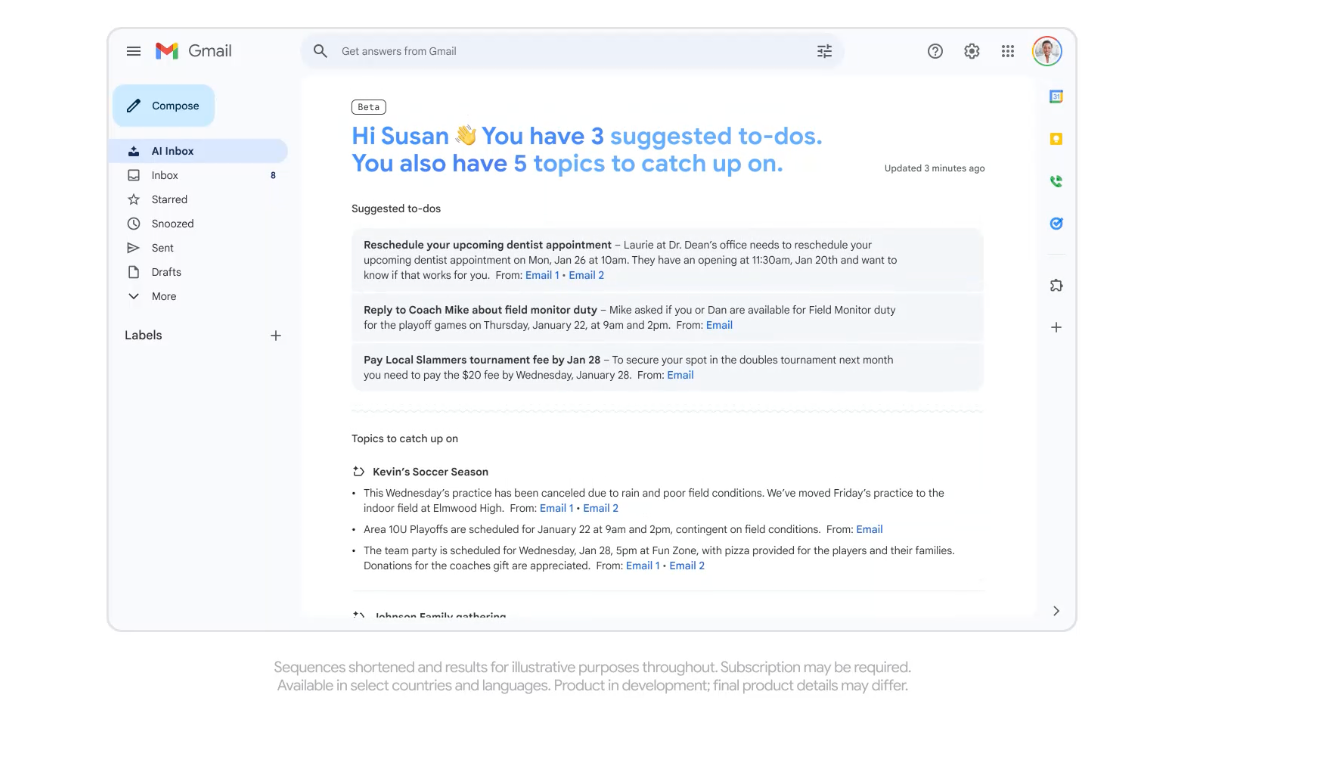
Task: Click the Gmail logo
Action: pos(194,51)
